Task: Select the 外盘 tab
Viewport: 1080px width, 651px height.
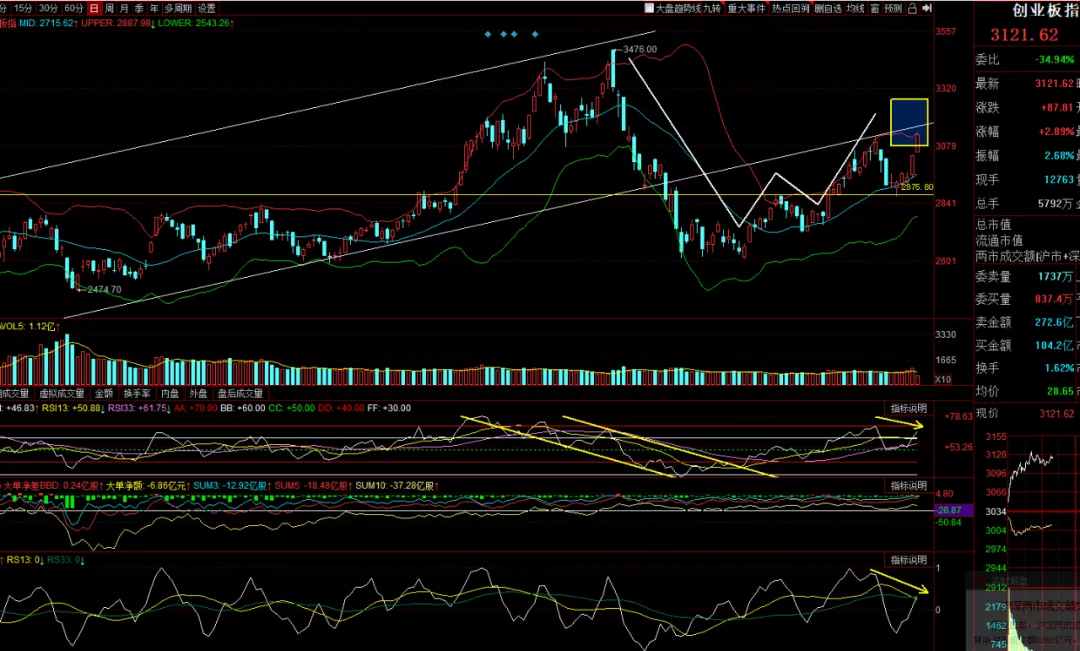Action: (198, 393)
